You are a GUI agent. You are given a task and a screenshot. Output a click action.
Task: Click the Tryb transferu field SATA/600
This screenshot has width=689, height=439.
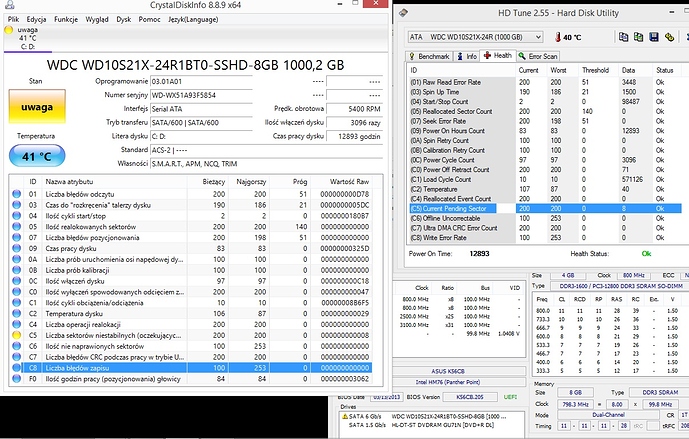click(x=201, y=123)
